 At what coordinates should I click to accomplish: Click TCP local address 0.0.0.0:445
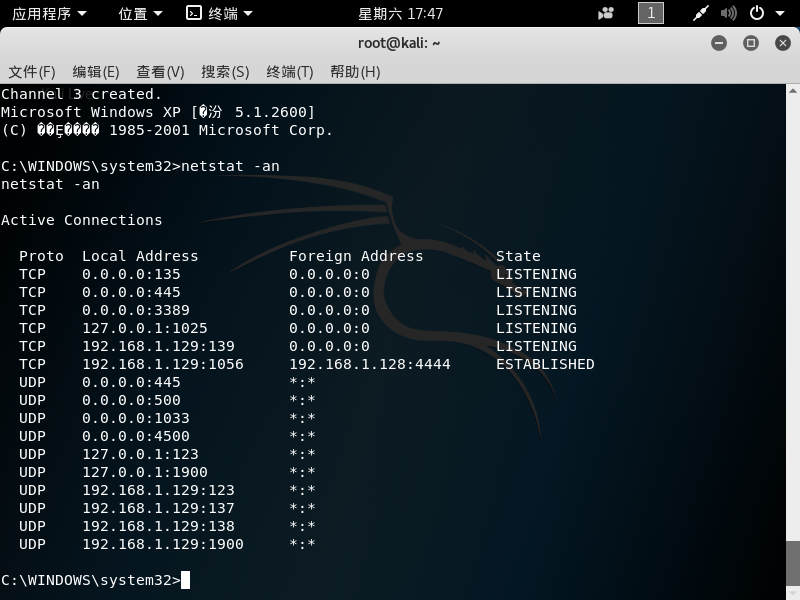click(x=131, y=292)
